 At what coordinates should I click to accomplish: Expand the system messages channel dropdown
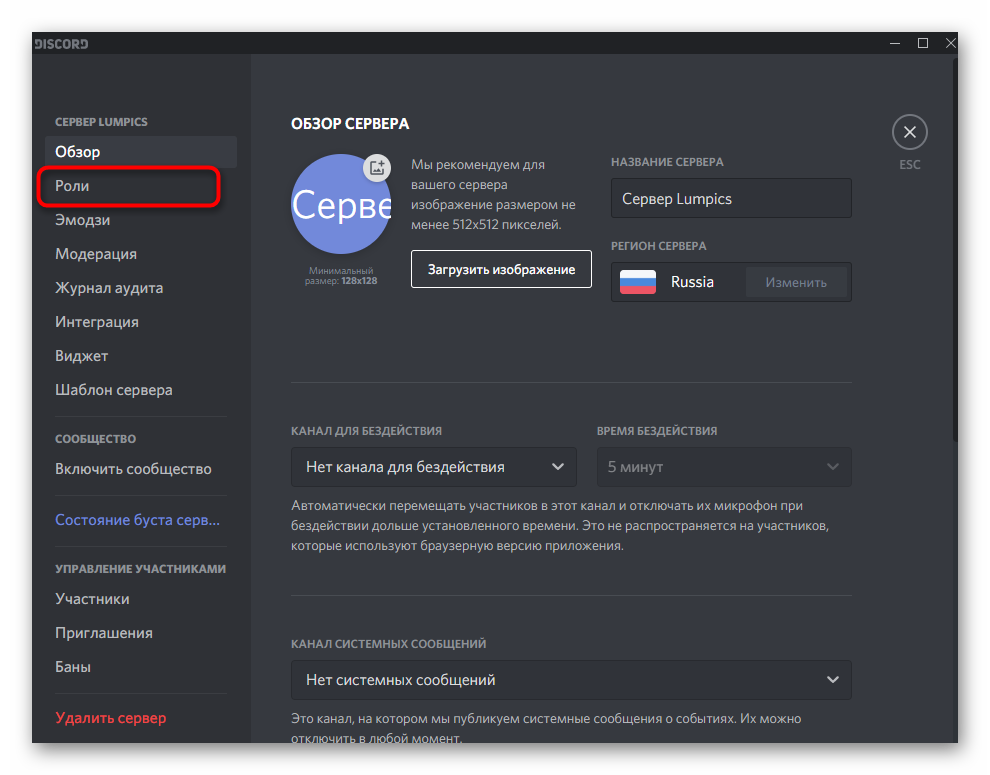(x=571, y=680)
